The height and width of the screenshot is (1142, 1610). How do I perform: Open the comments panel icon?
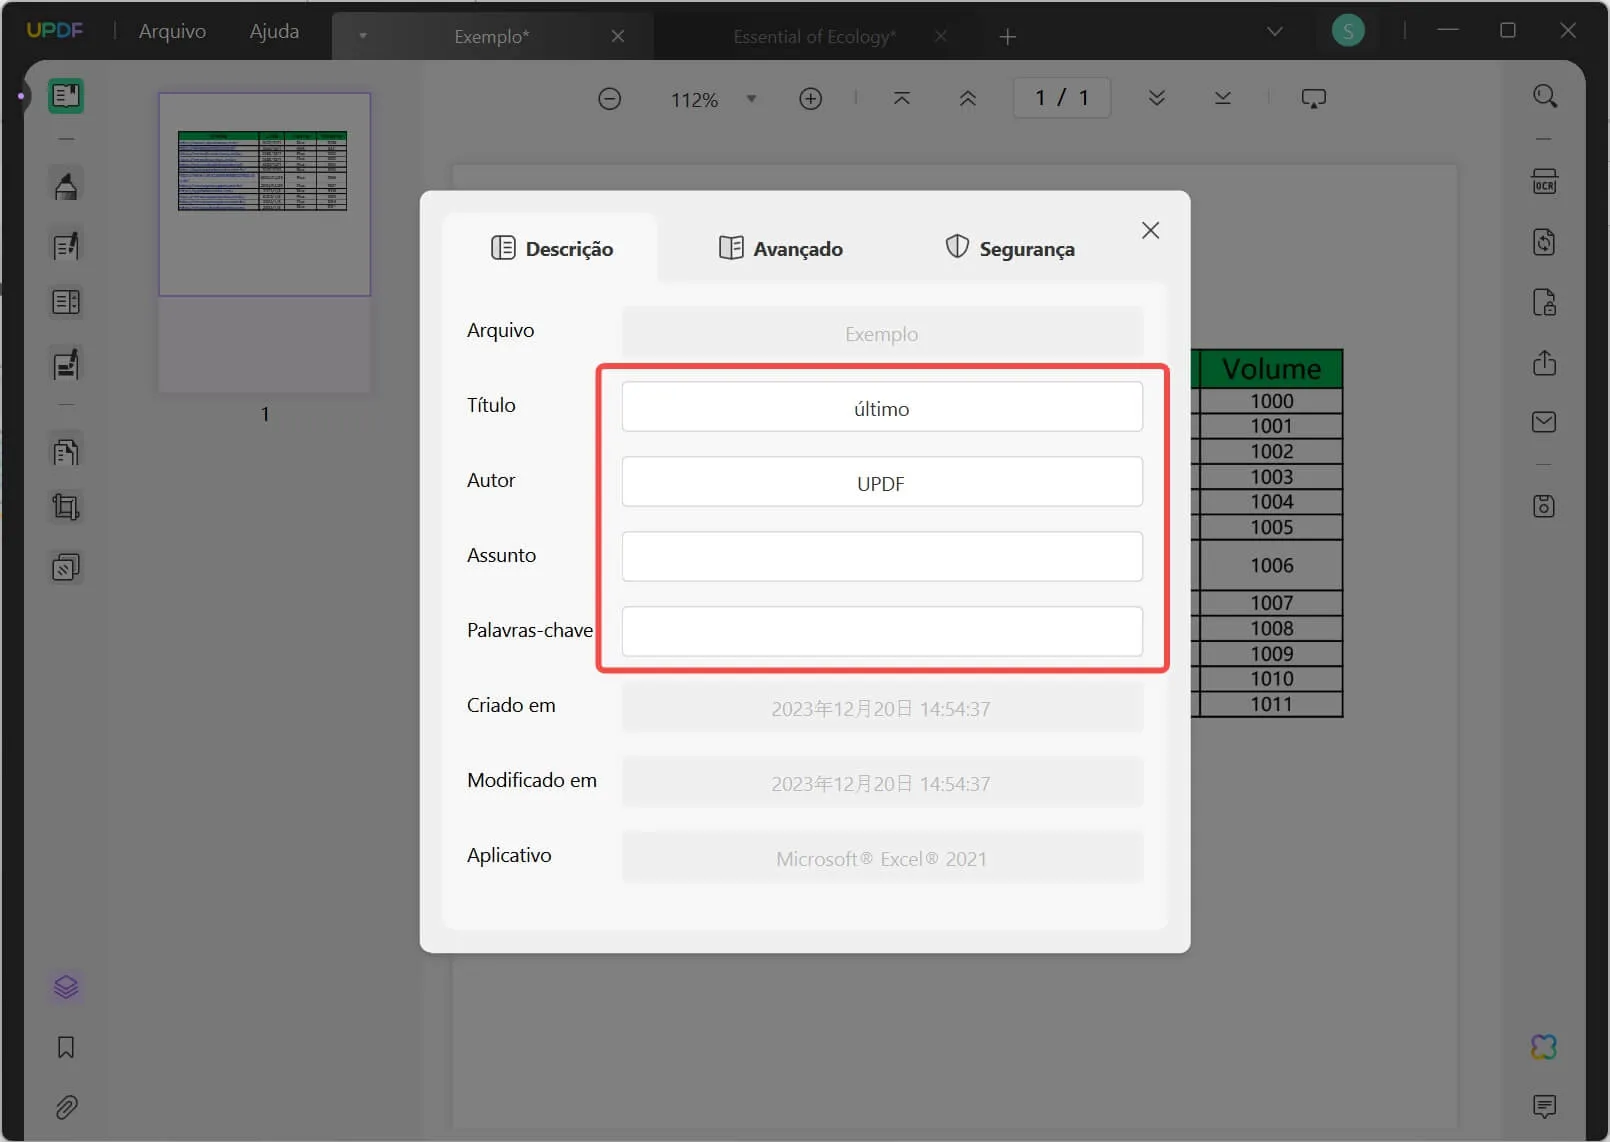(1545, 1107)
